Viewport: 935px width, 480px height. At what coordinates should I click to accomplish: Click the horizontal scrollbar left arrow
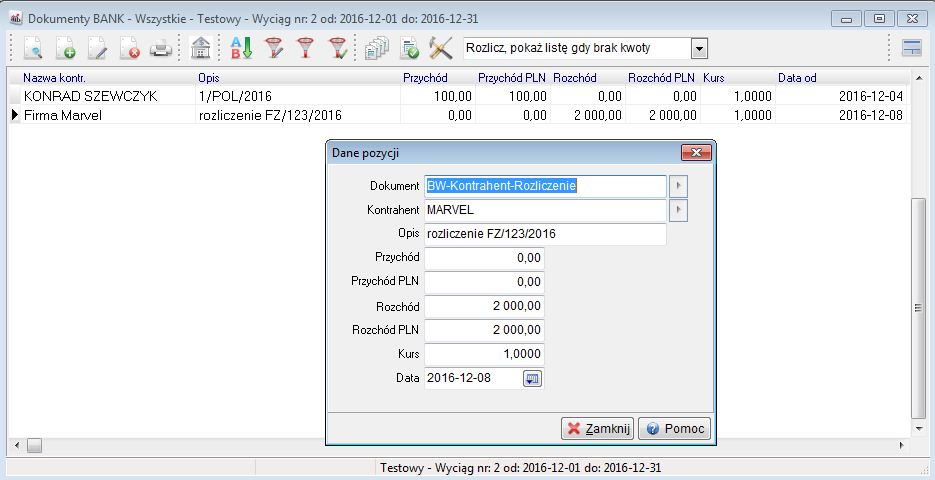coord(16,445)
